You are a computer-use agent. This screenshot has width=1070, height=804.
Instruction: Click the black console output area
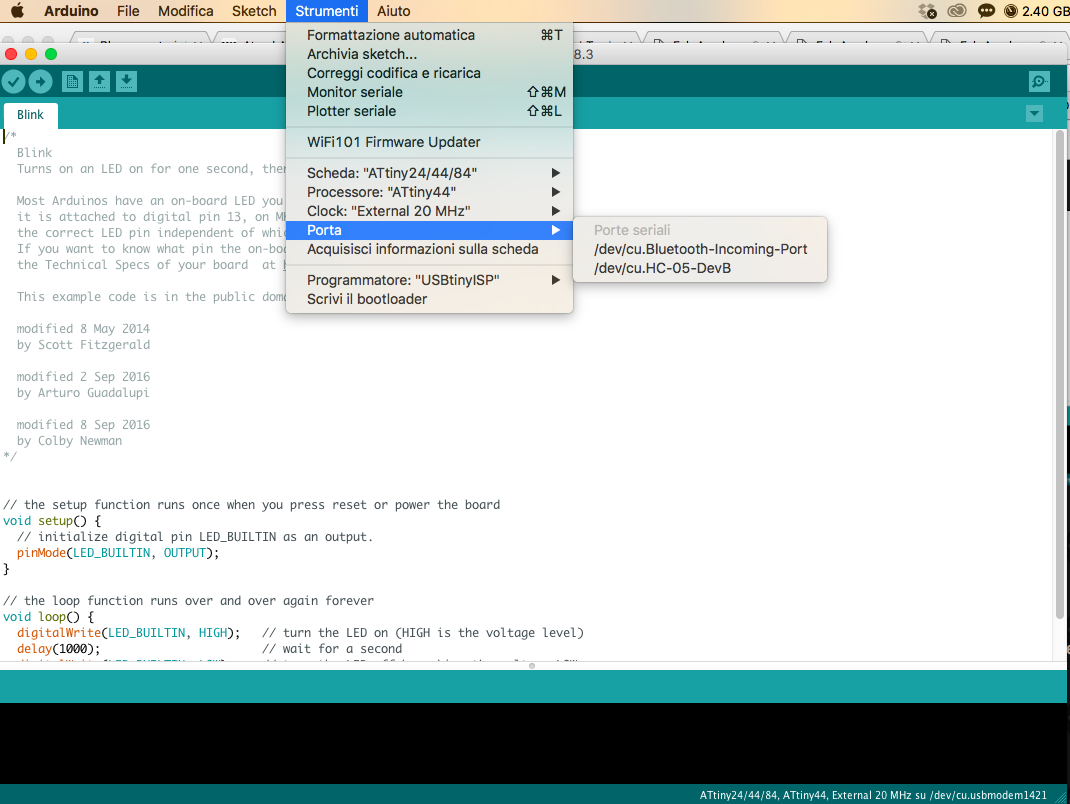point(535,743)
